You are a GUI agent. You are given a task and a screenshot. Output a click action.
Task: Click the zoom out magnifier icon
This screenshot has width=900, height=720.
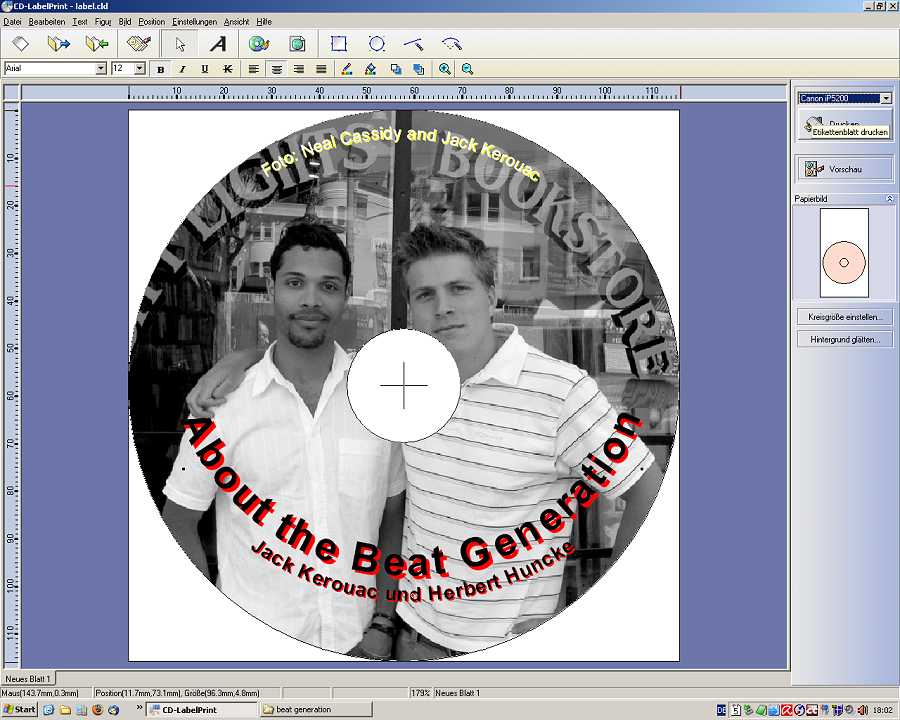point(467,69)
